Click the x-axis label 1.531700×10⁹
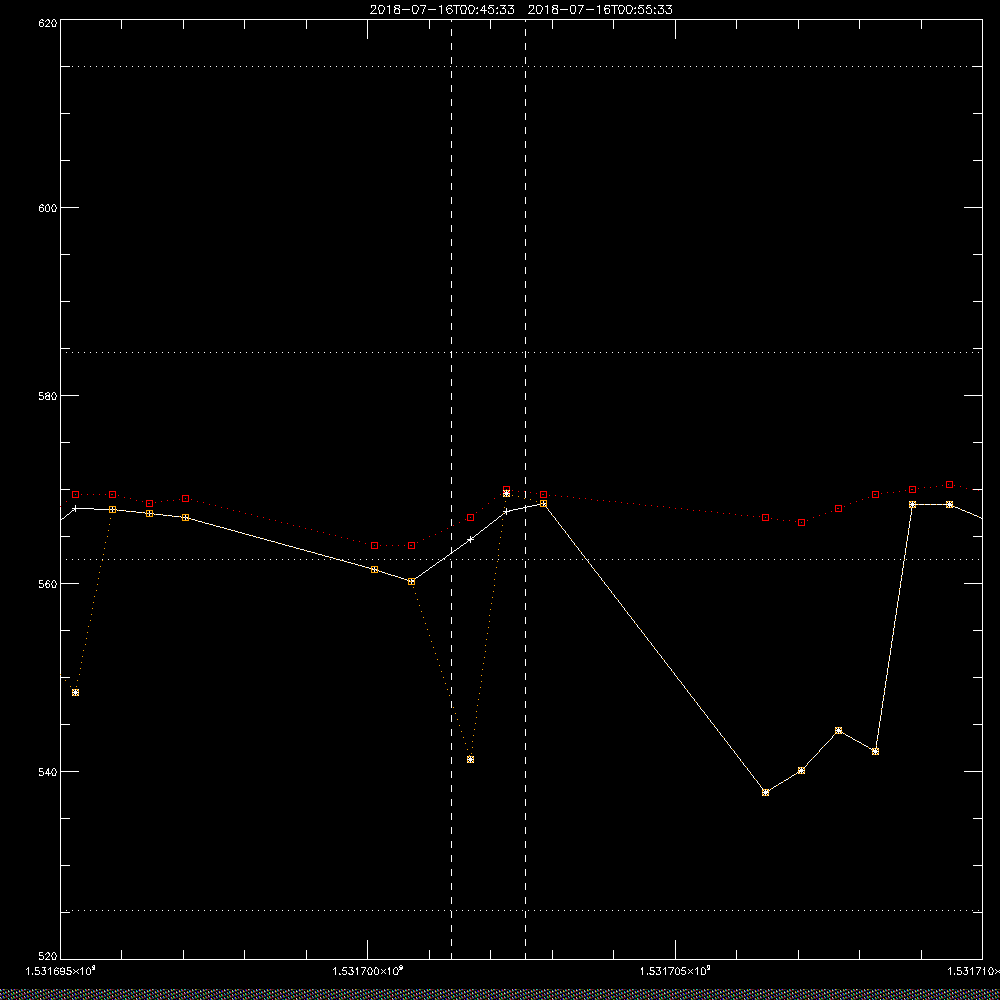 click(x=368, y=971)
